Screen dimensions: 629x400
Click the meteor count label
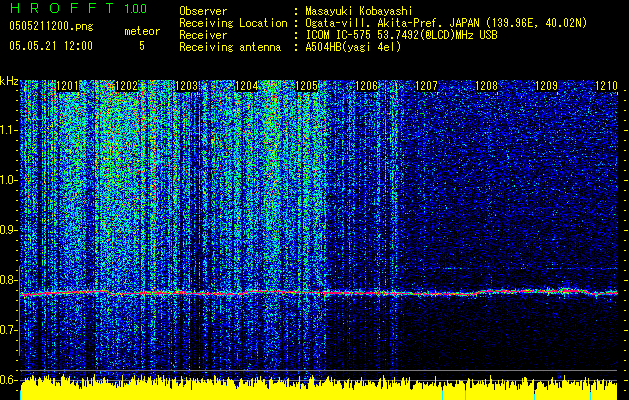point(142,31)
